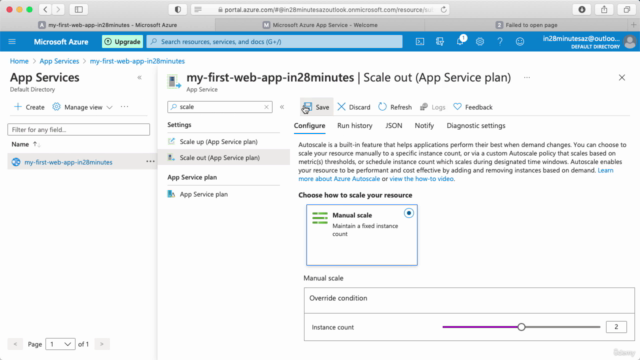Screen dimensions: 640x360
Task: Switch to the Configure tab
Action: tap(309, 126)
